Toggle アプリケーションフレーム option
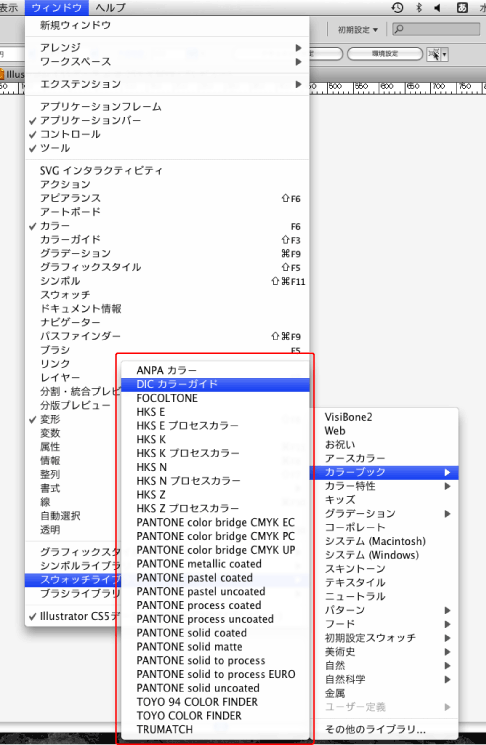The width and height of the screenshot is (486, 745). tap(167, 106)
